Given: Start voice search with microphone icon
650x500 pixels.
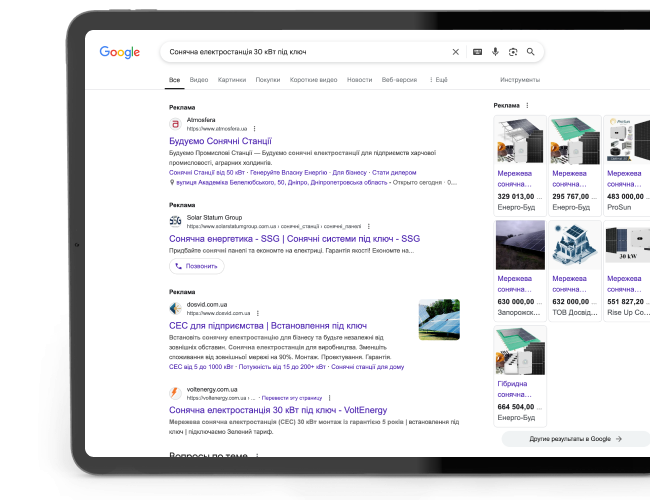Looking at the screenshot, I should point(495,52).
